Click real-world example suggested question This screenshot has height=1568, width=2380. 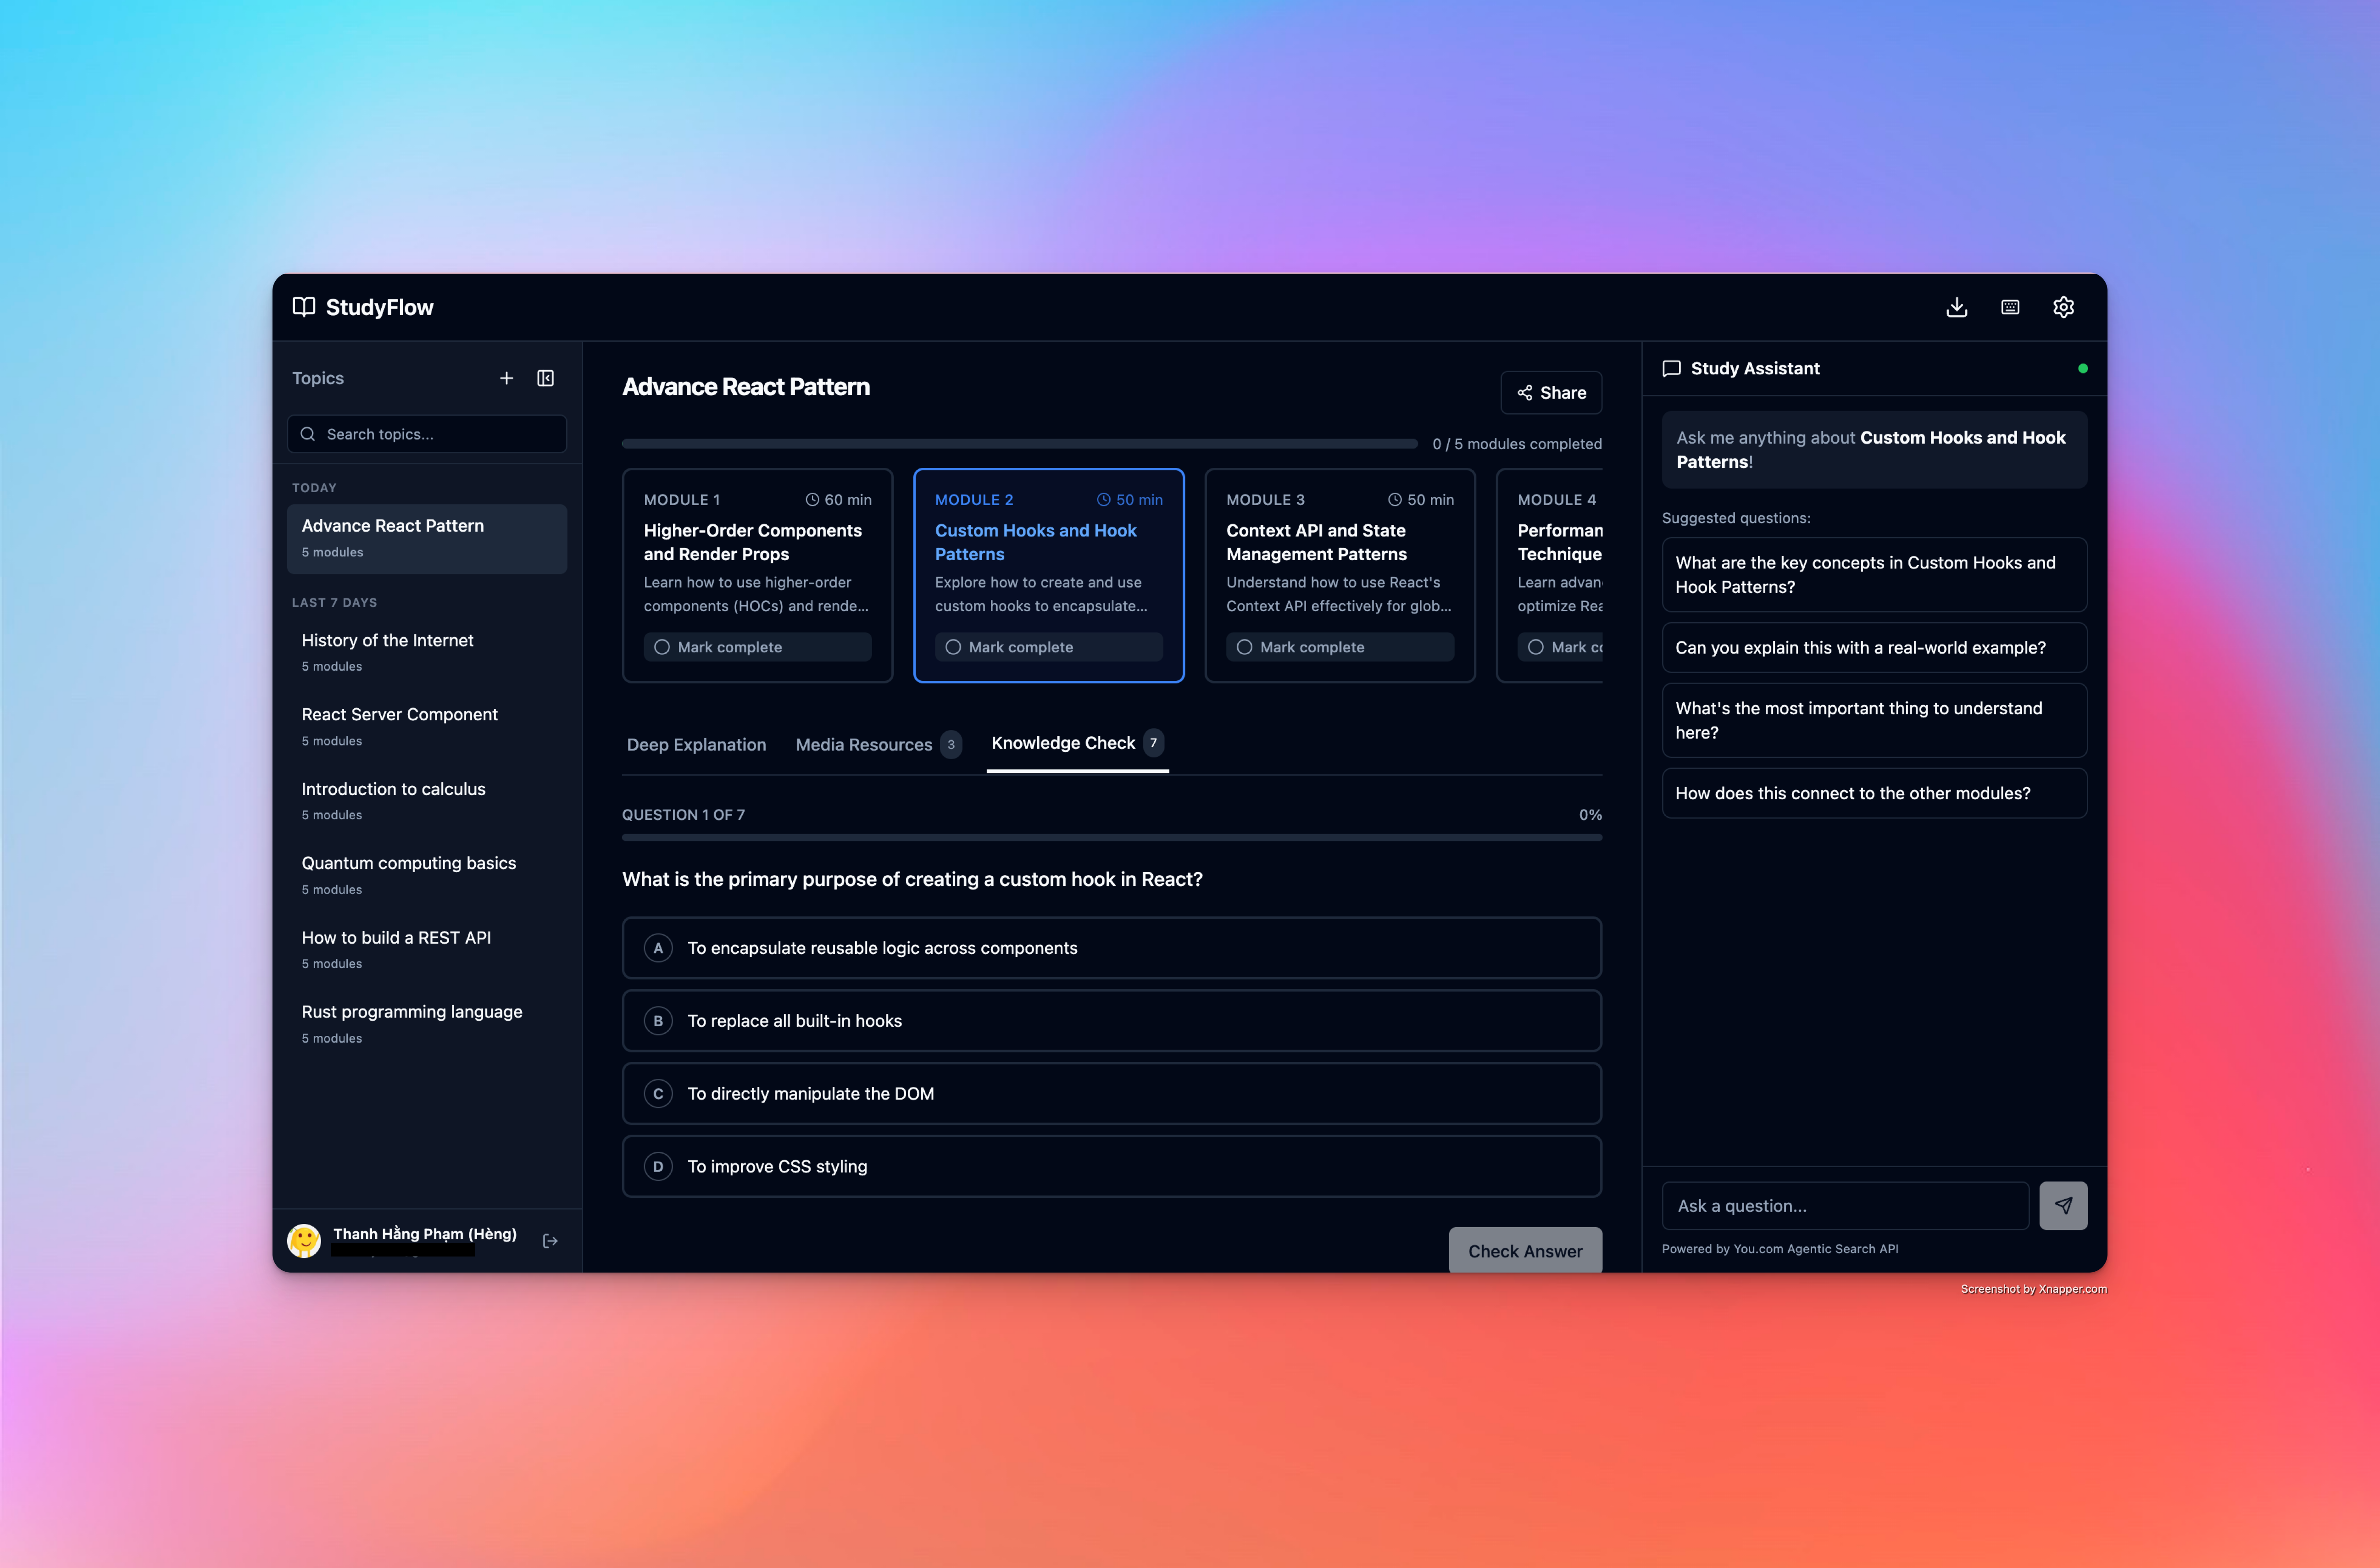(1874, 648)
